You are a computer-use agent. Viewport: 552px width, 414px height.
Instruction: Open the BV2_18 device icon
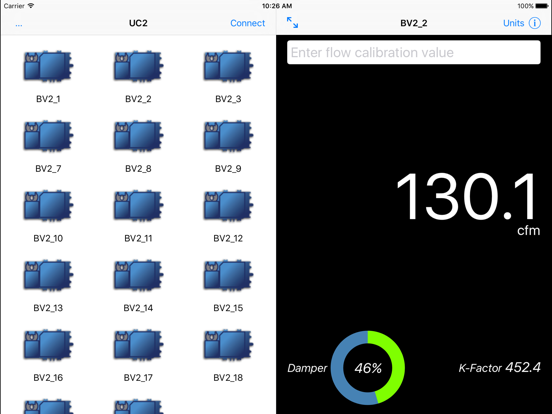(x=228, y=345)
